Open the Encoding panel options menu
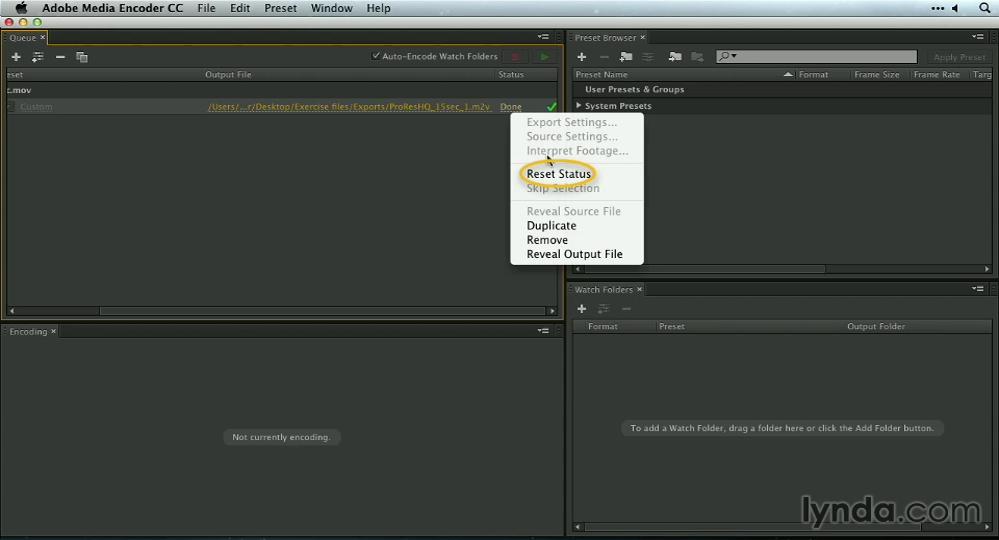999x540 pixels. [543, 331]
